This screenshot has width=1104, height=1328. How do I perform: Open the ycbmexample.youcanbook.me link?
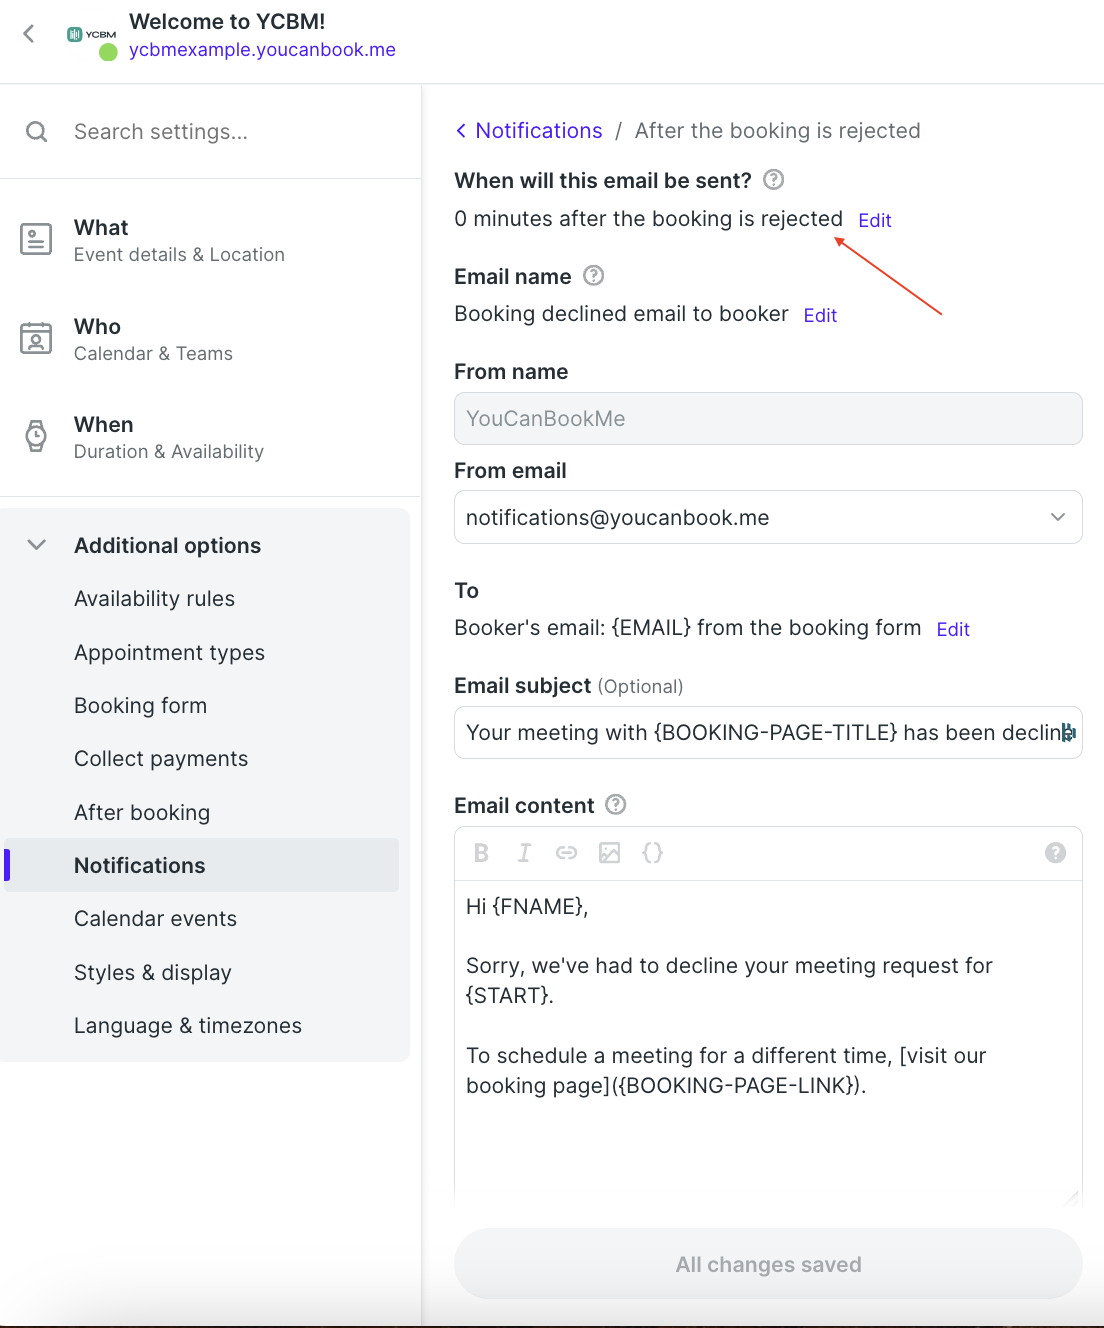pos(262,49)
